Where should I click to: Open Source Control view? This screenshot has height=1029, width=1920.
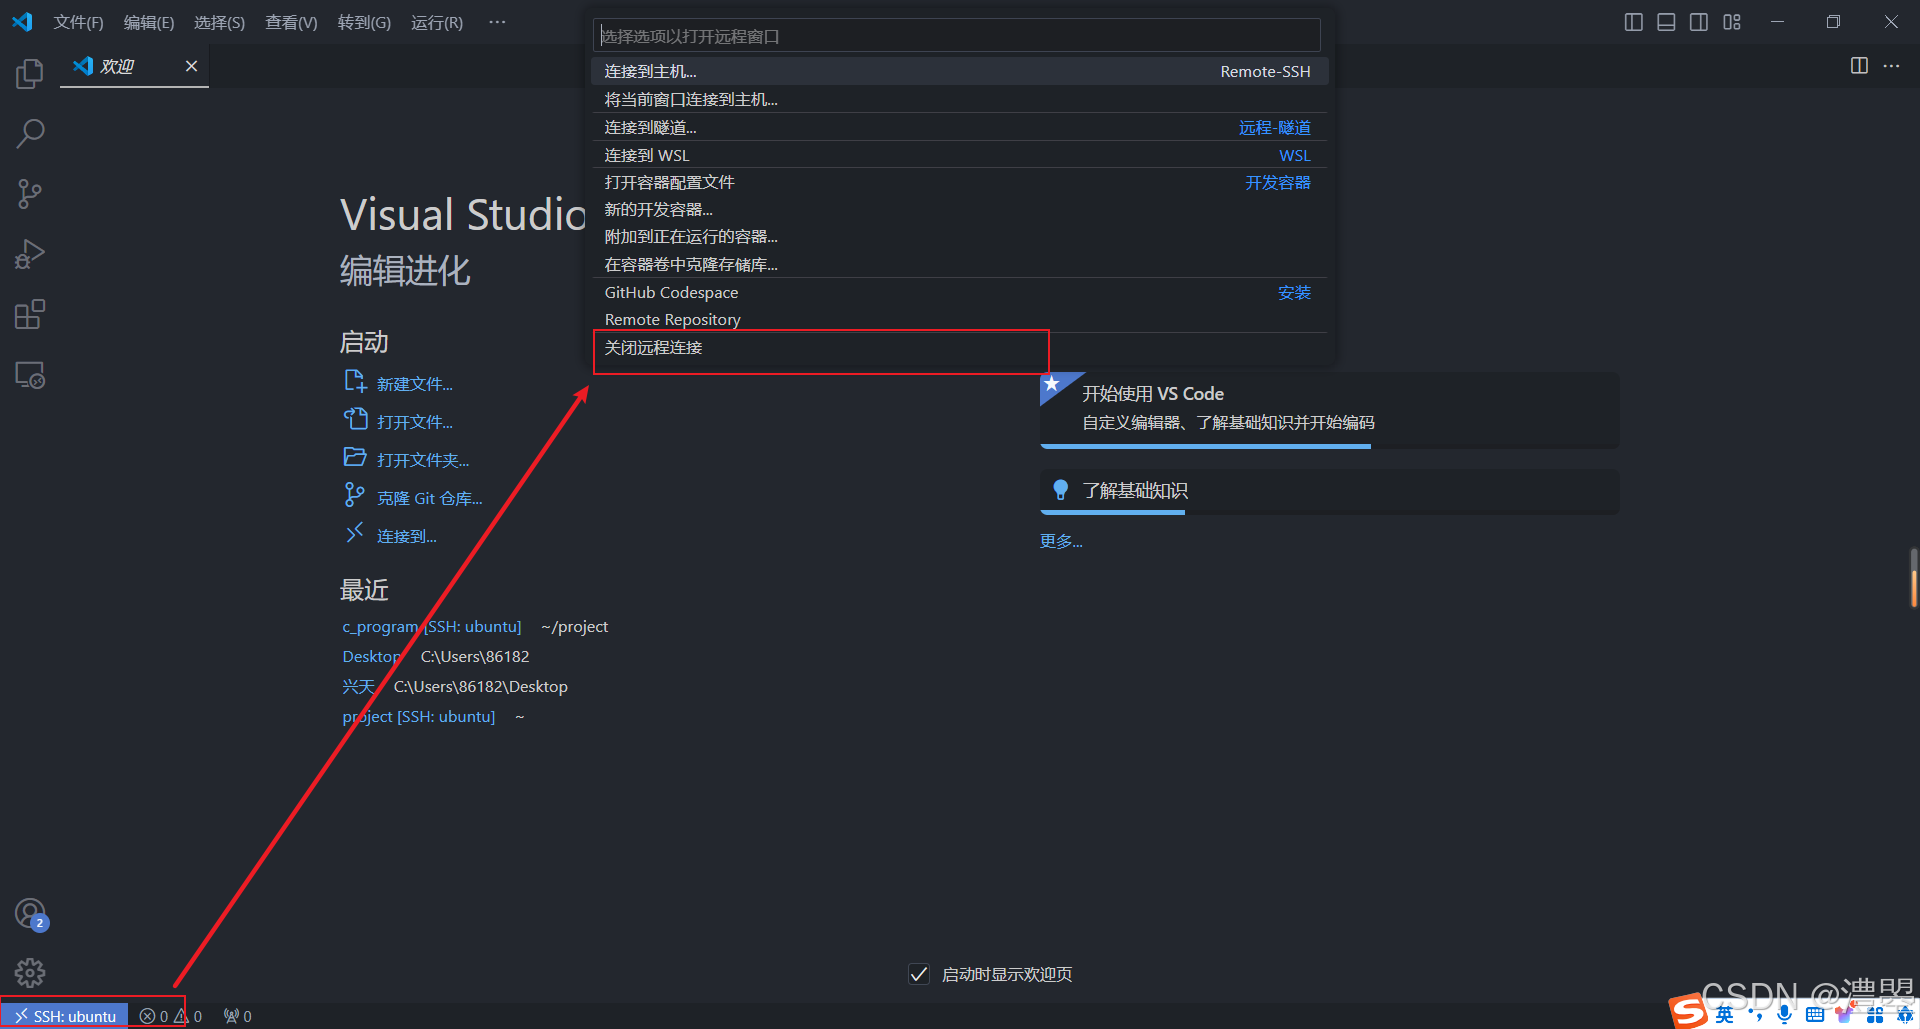[30, 194]
